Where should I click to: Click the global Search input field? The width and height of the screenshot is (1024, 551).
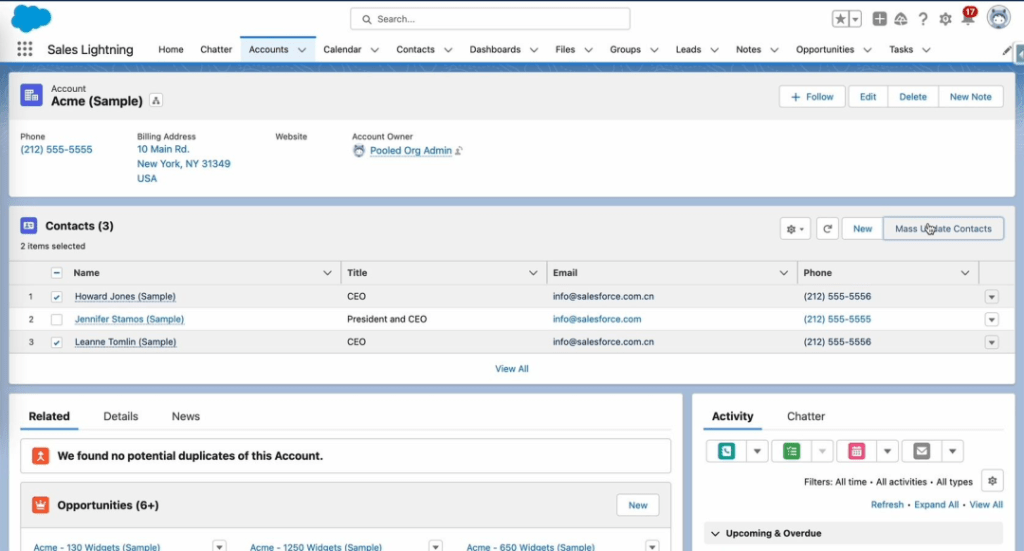coord(490,19)
